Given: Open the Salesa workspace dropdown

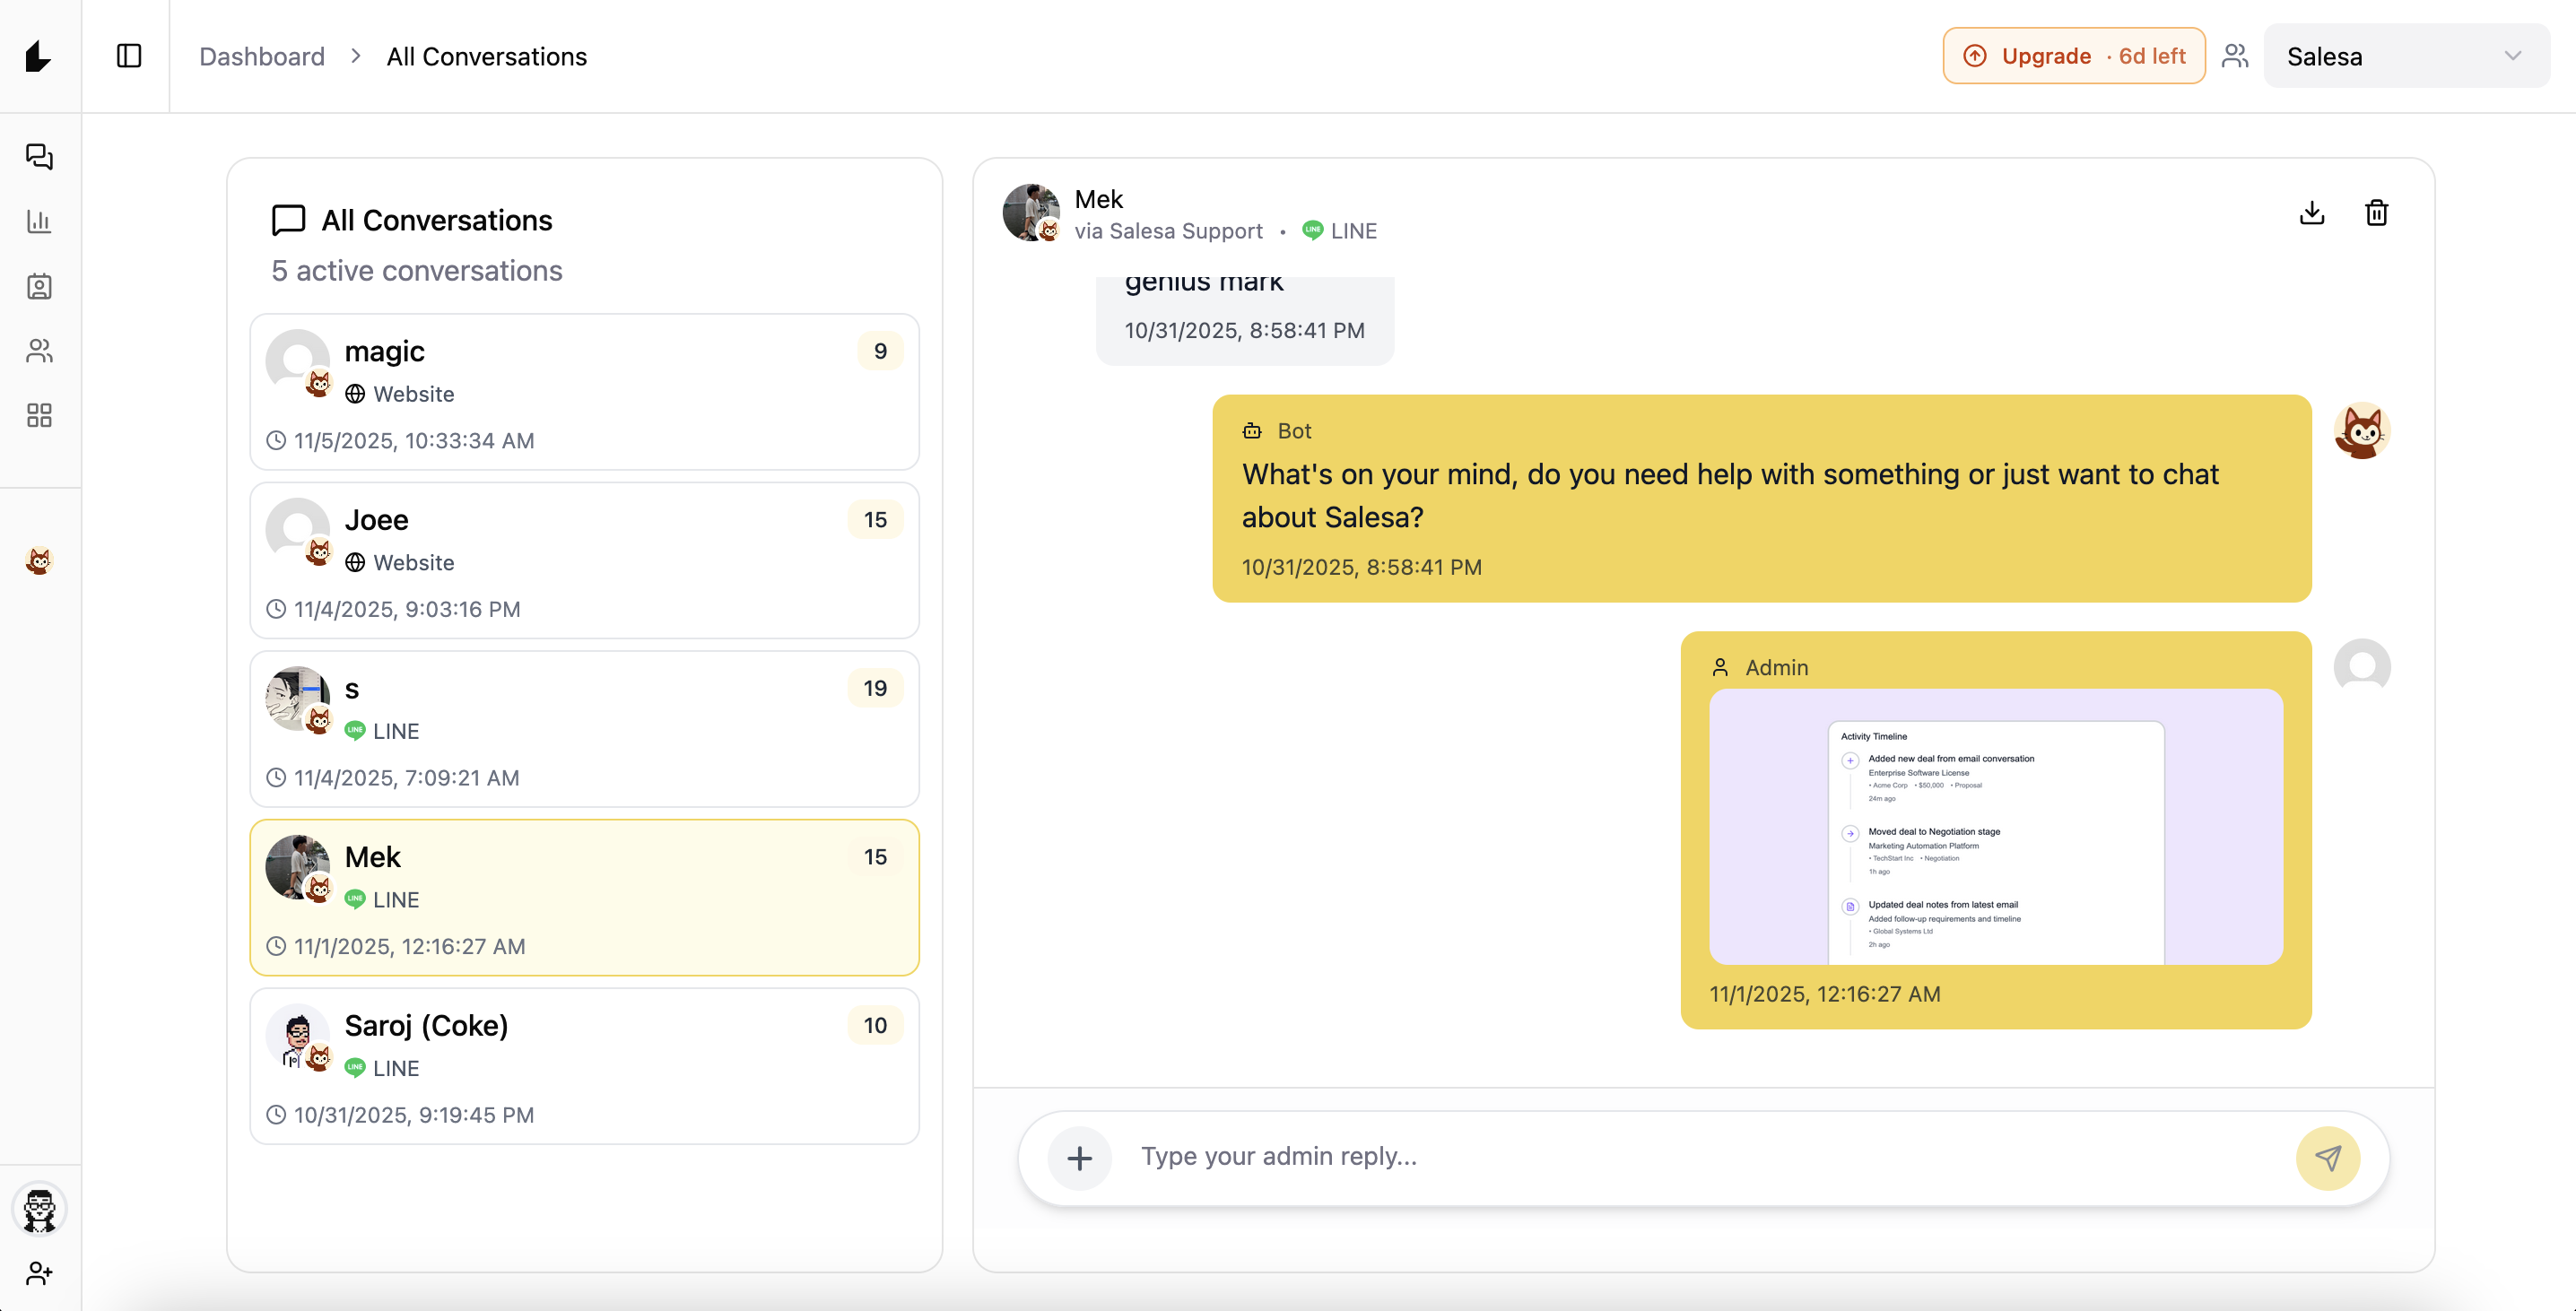Looking at the screenshot, I should [x=2406, y=55].
